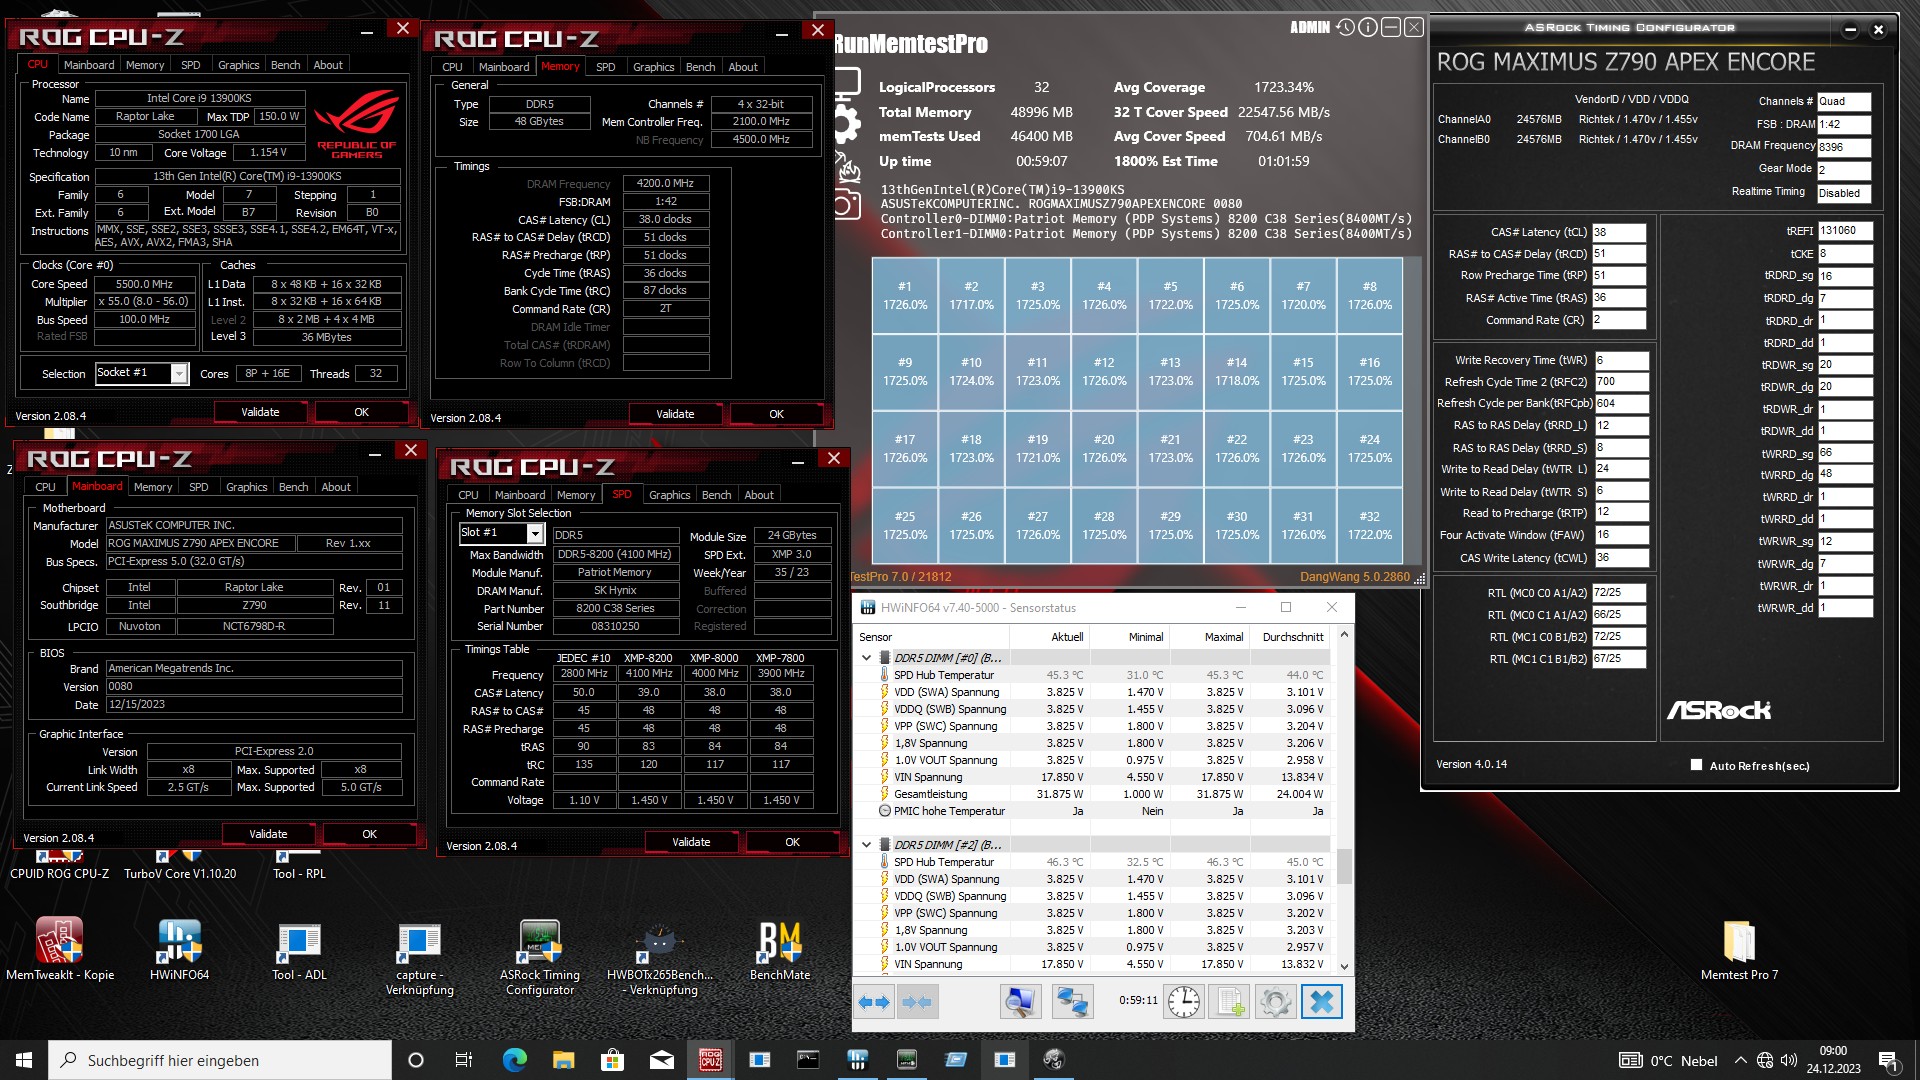This screenshot has height=1080, width=1920.
Task: Select CPU tab in Memory CPU-Z window
Action: tap(452, 67)
